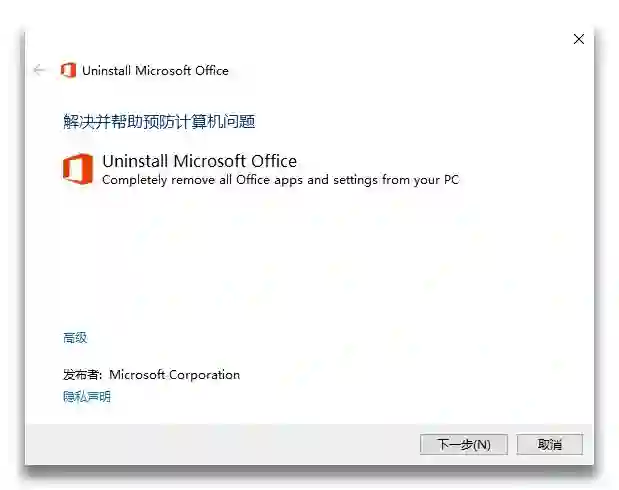This screenshot has height=490, width=619.
Task: Close the Uninstall Microsoft Office dialog
Action: (578, 39)
